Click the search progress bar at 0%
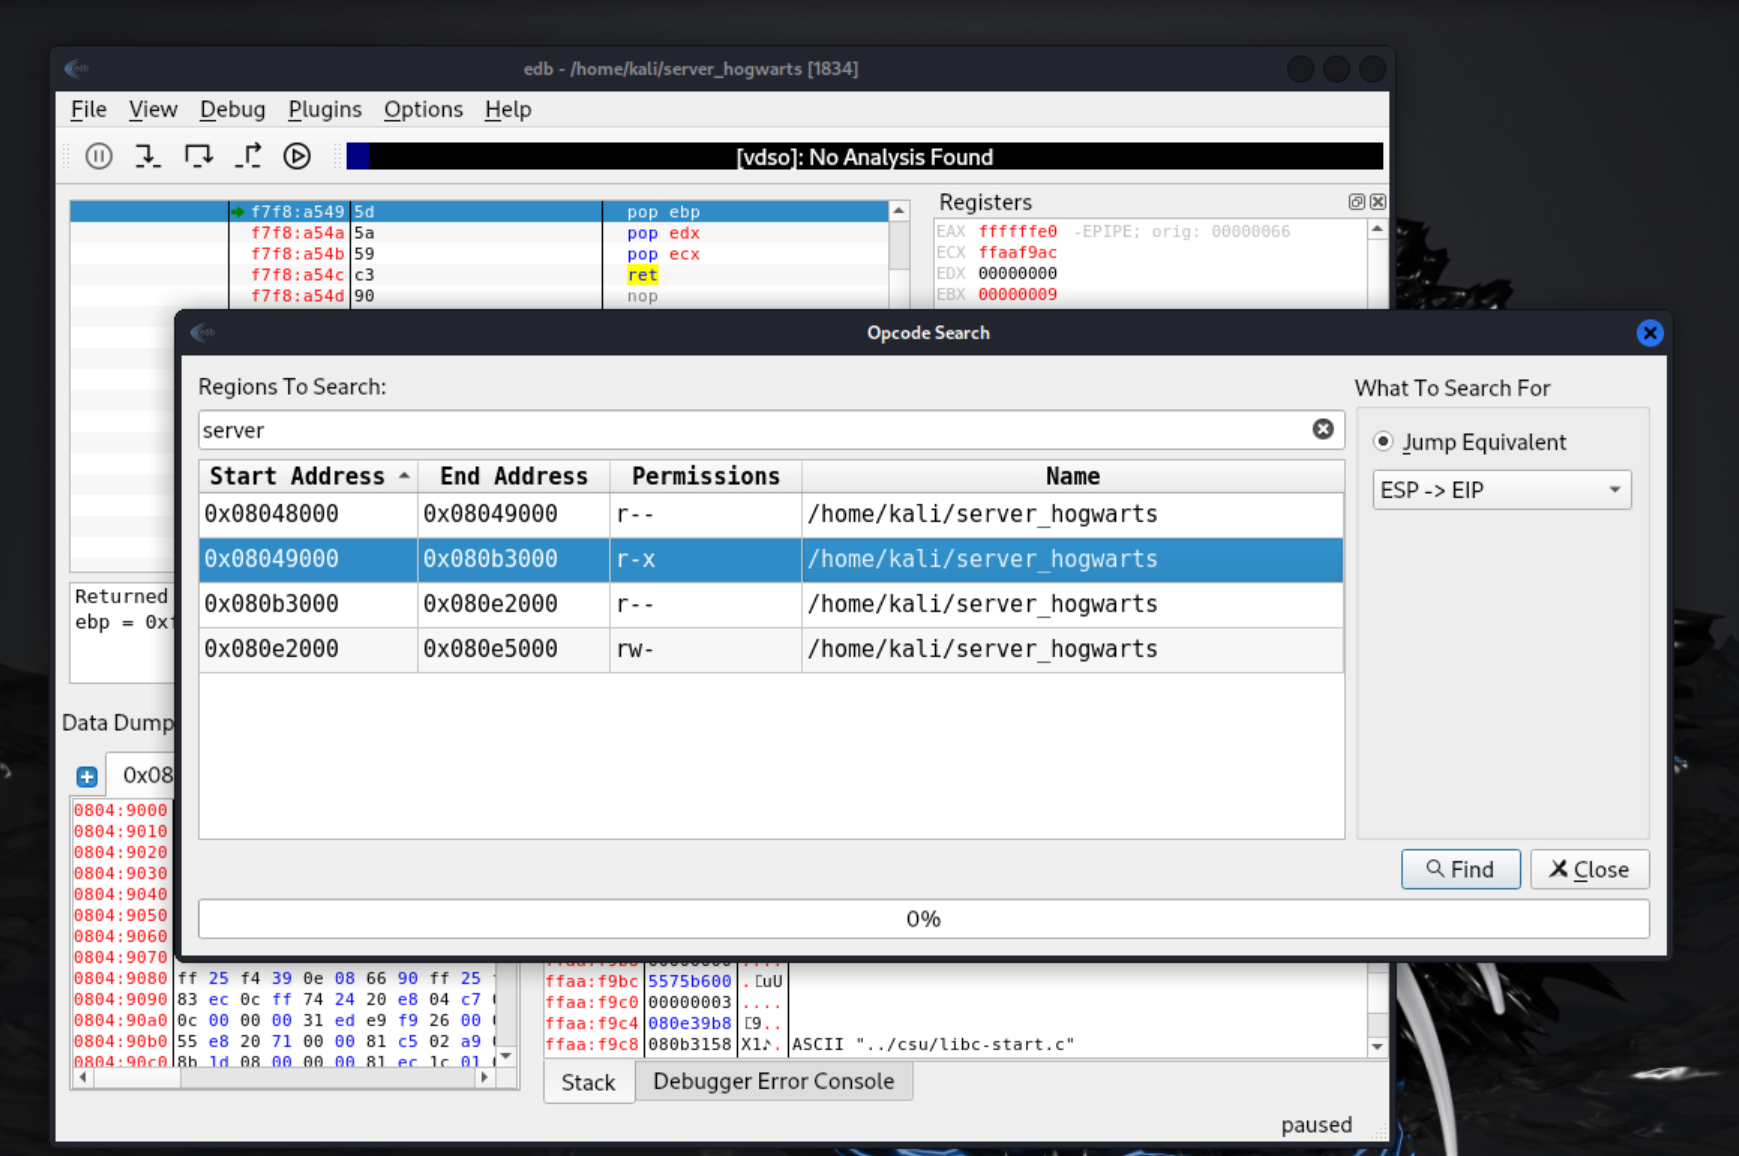The height and width of the screenshot is (1156, 1739). [923, 919]
